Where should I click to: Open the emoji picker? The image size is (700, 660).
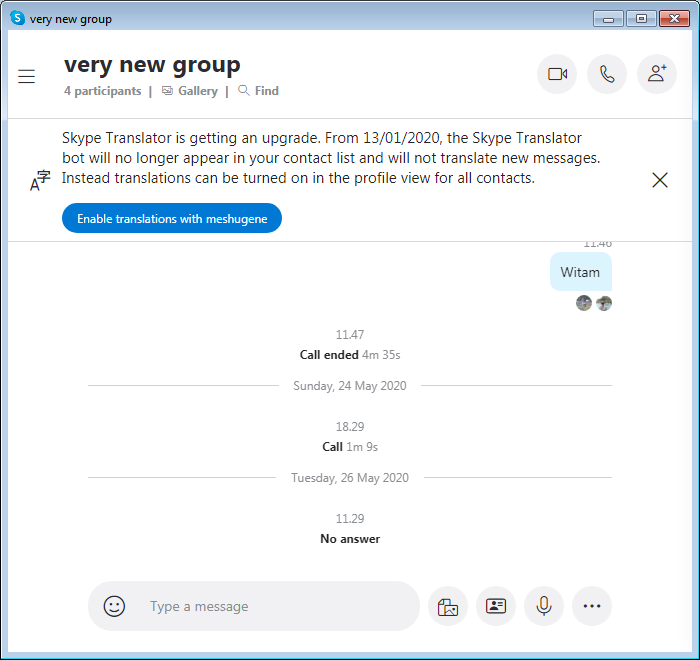[114, 606]
